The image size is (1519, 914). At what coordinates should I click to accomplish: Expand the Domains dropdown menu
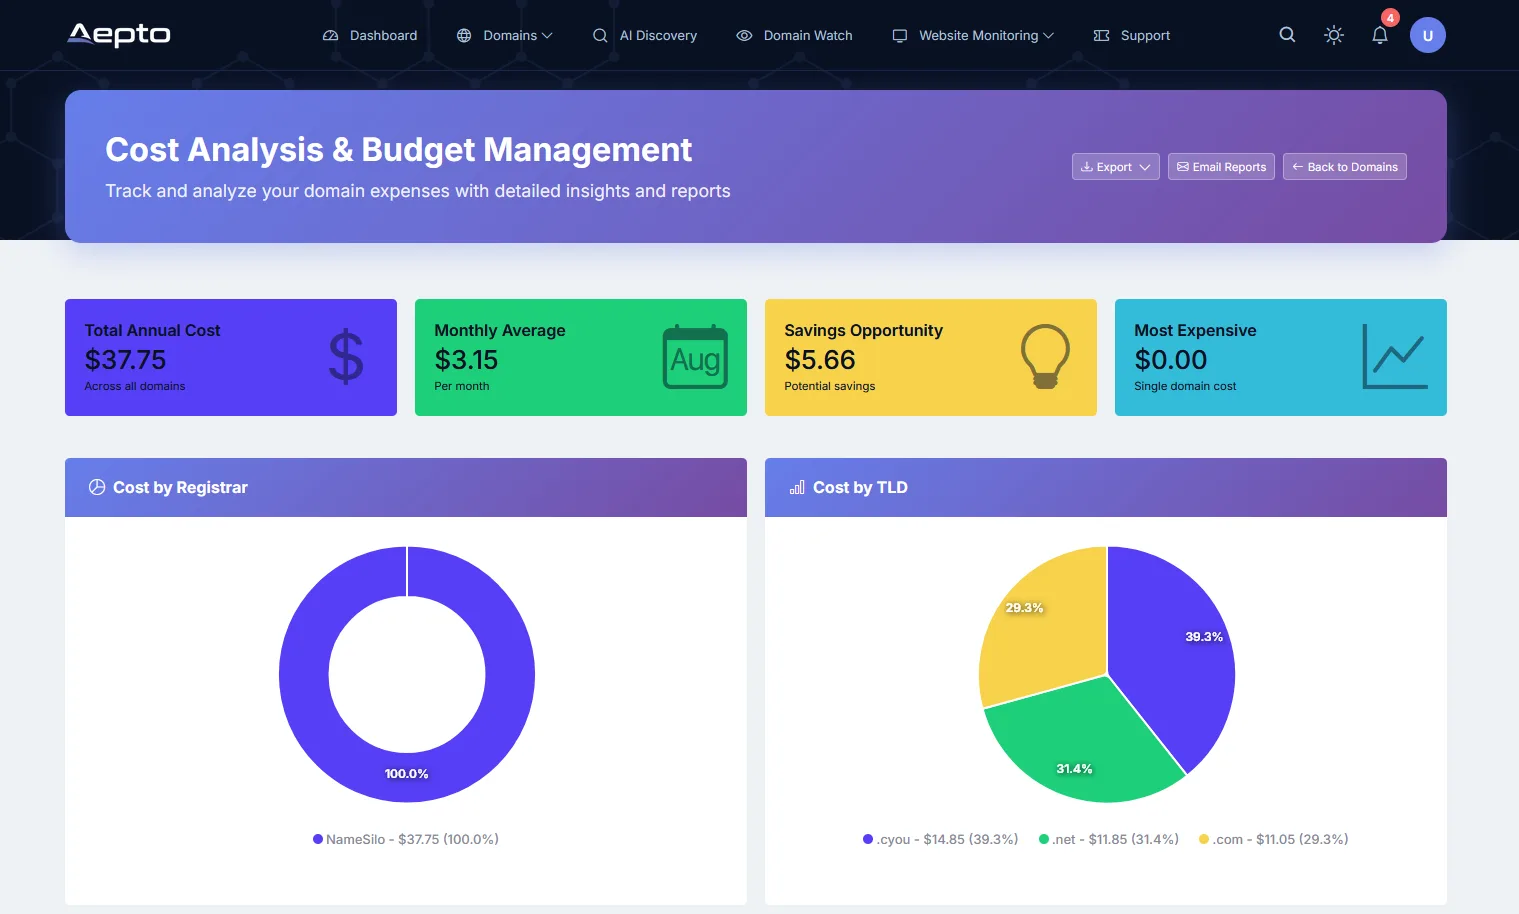click(x=504, y=35)
